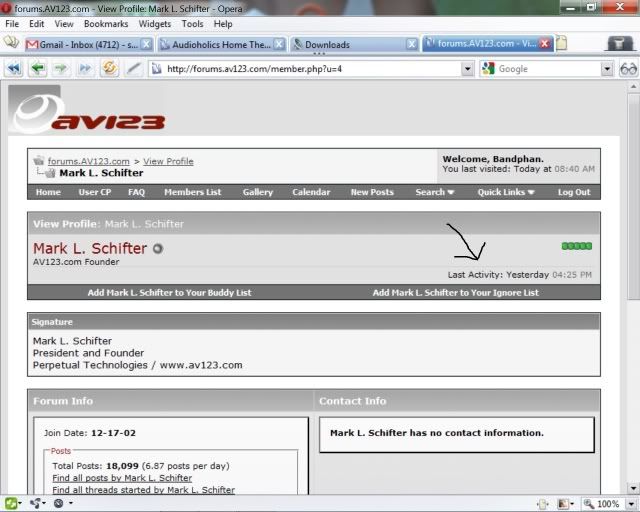Image resolution: width=640 pixels, height=512 pixels.
Task: Click the glasses view icon next to search
Action: point(628,69)
